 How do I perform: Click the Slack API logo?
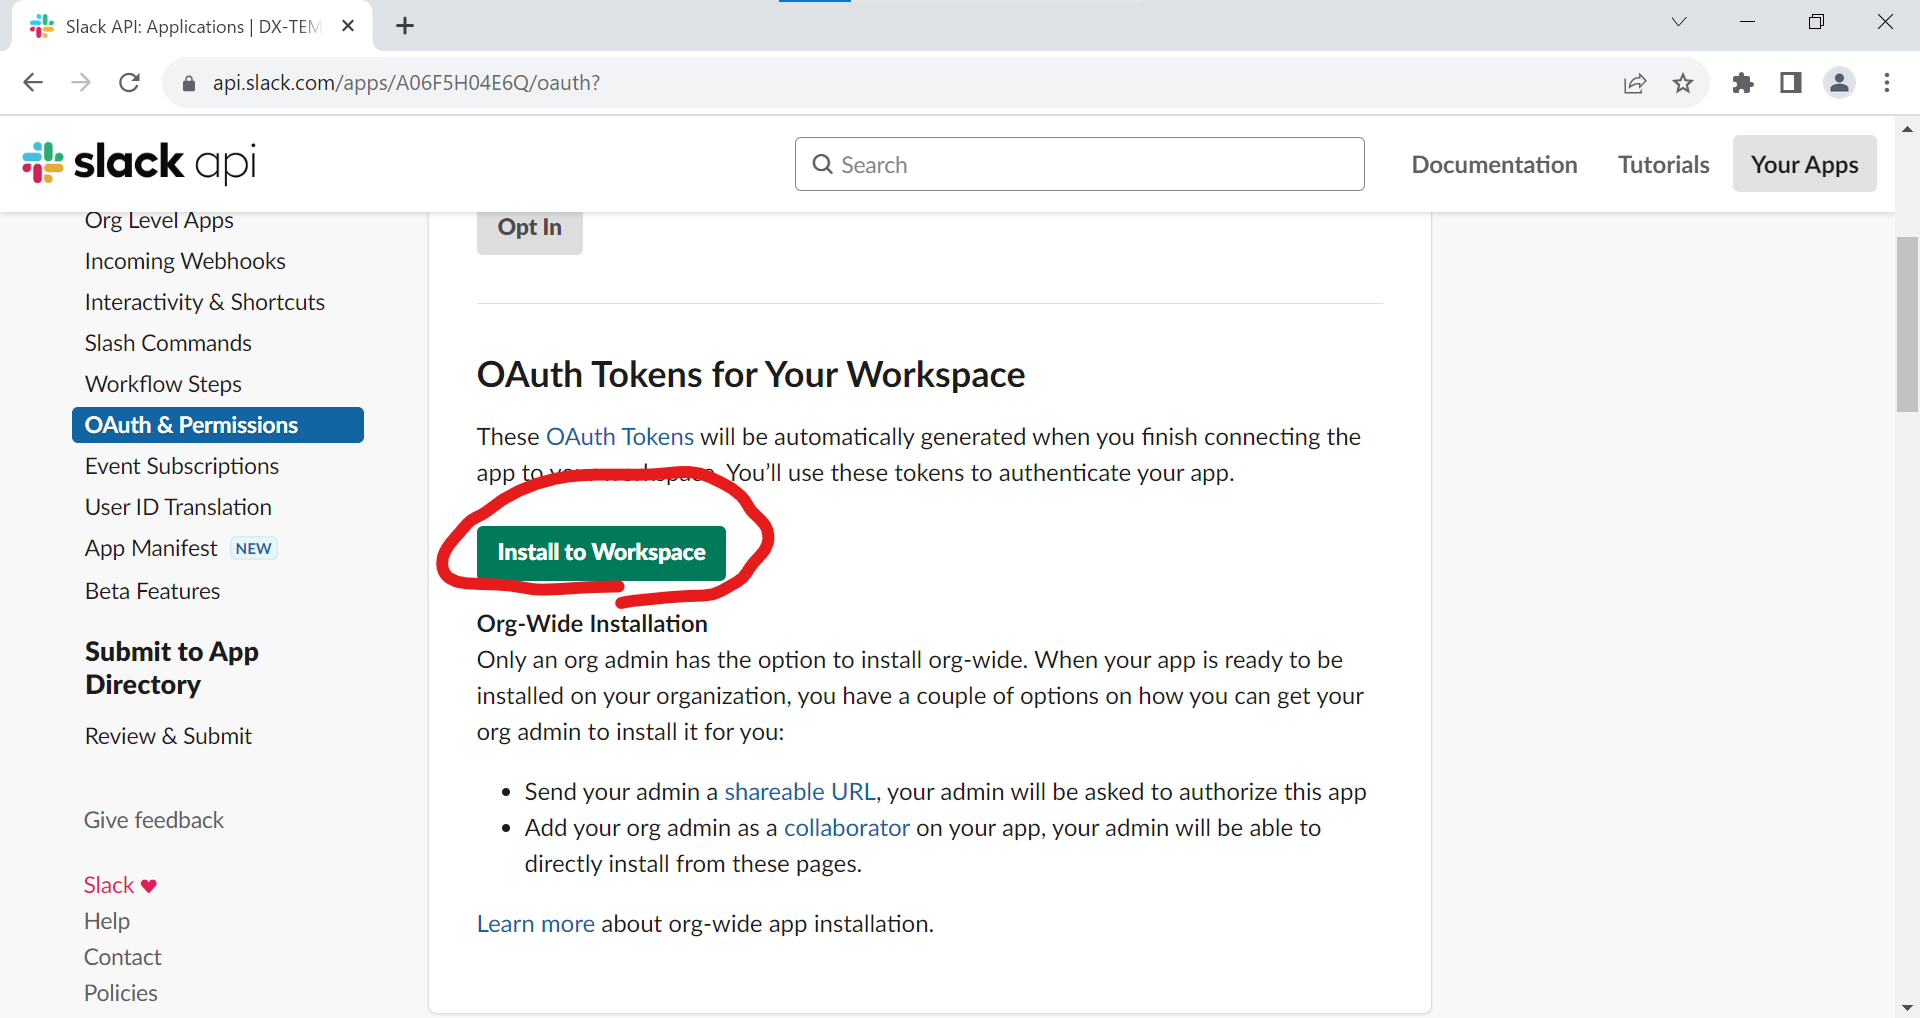139,163
